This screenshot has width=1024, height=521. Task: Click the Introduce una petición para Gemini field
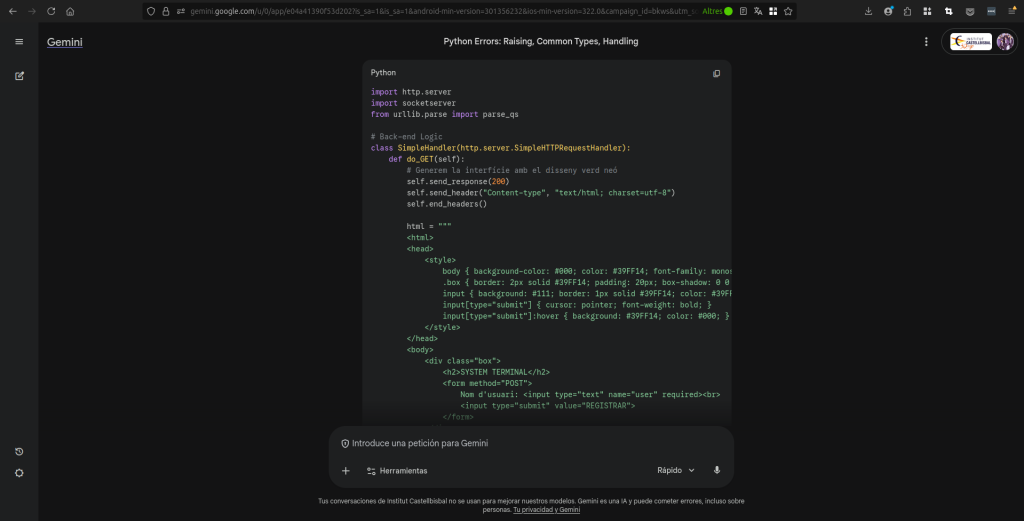[530, 443]
